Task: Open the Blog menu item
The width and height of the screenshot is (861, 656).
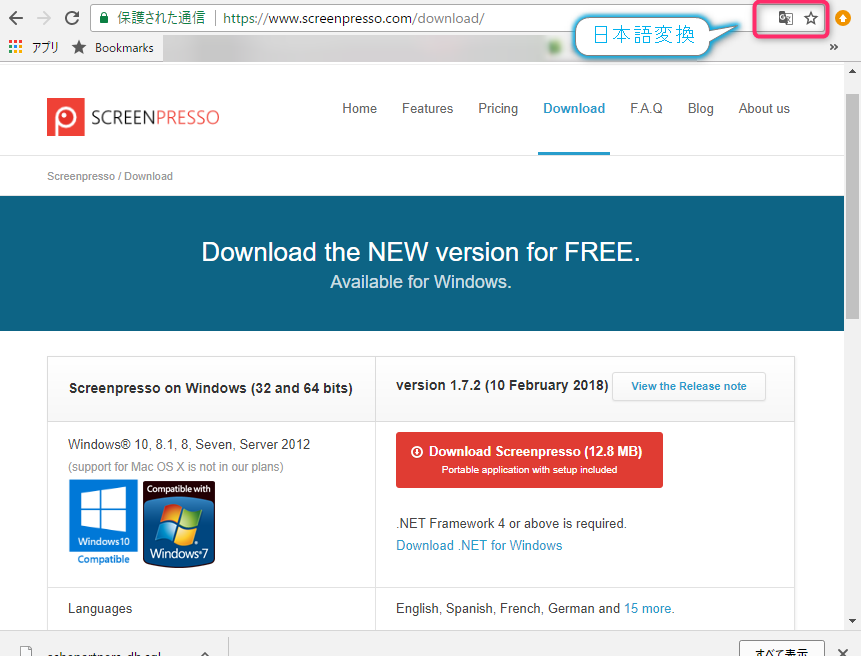Action: [701, 109]
